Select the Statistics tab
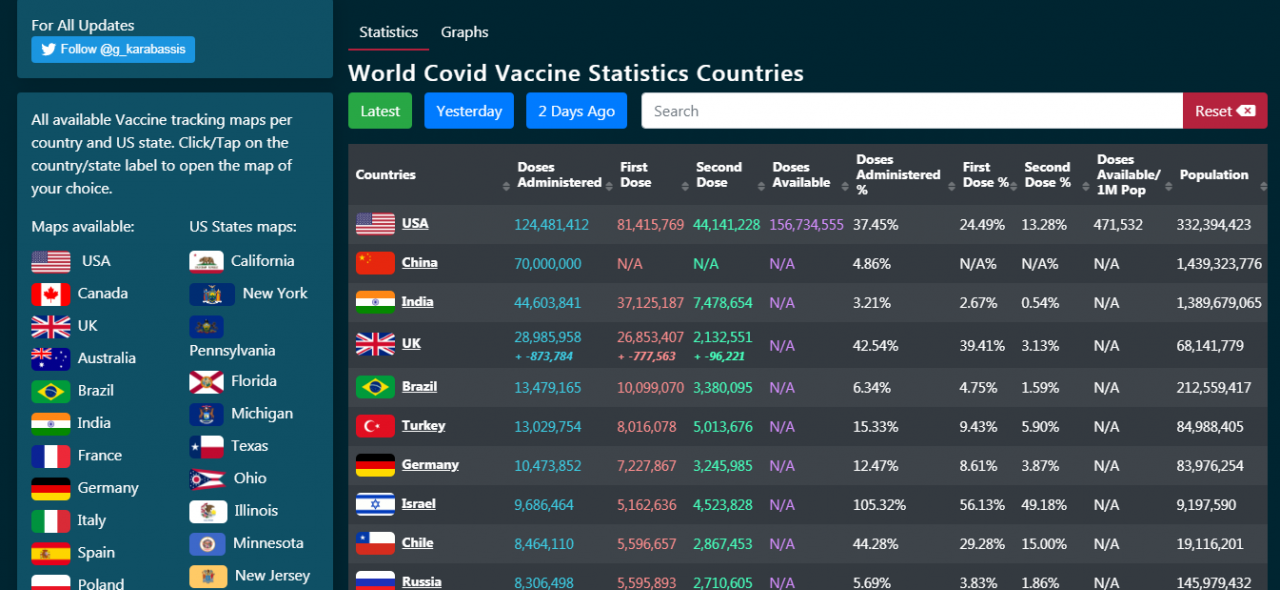The height and width of the screenshot is (590, 1280). tap(388, 32)
